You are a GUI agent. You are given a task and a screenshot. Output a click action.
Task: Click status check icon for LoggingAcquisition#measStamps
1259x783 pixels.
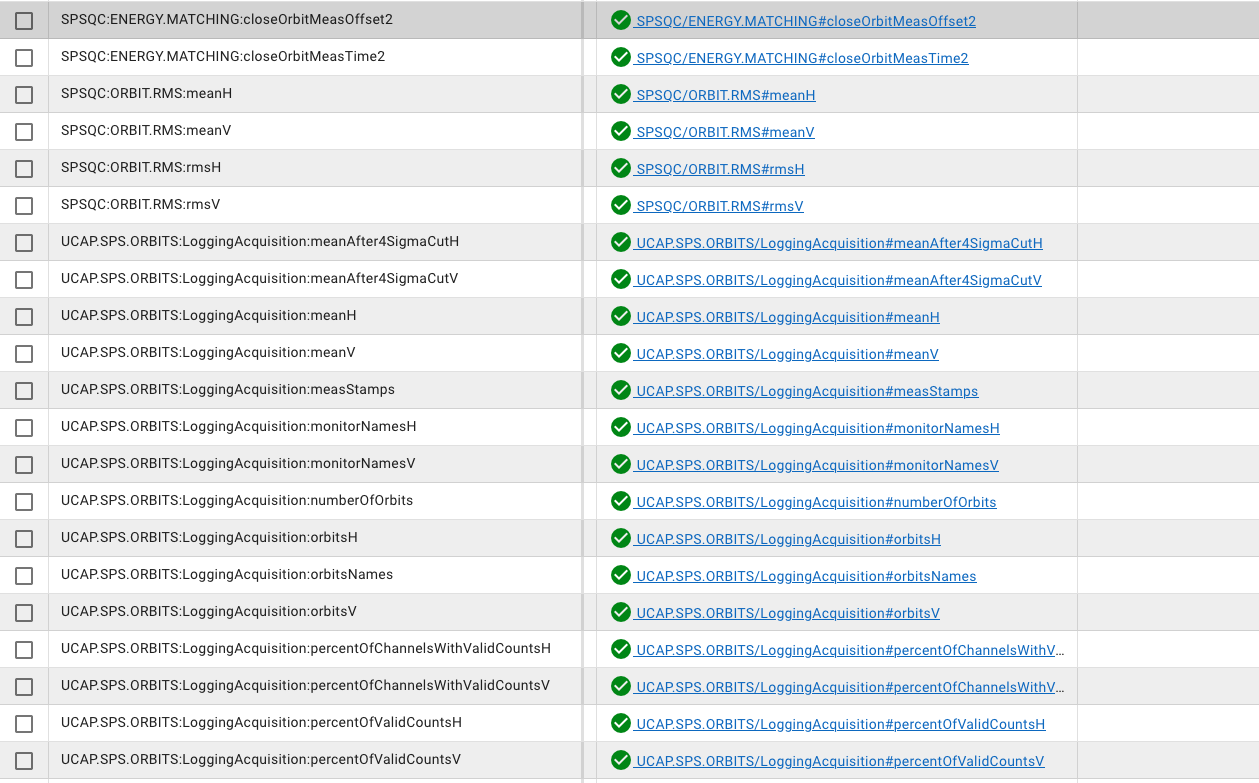(621, 390)
